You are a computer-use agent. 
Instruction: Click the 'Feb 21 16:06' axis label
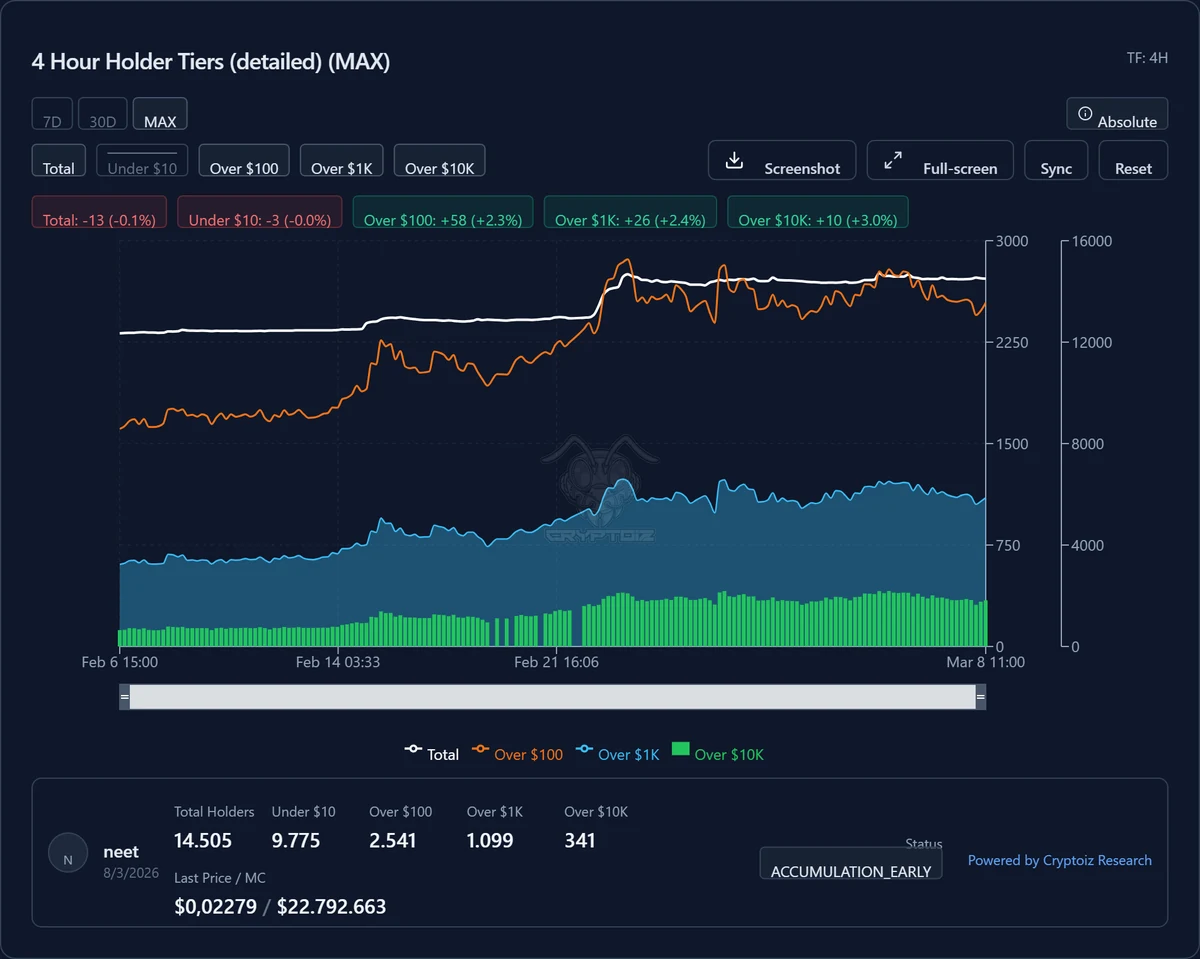coord(556,662)
